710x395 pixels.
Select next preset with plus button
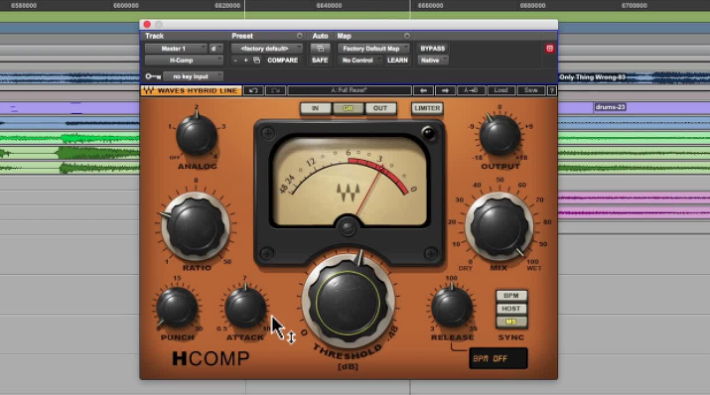(x=246, y=60)
